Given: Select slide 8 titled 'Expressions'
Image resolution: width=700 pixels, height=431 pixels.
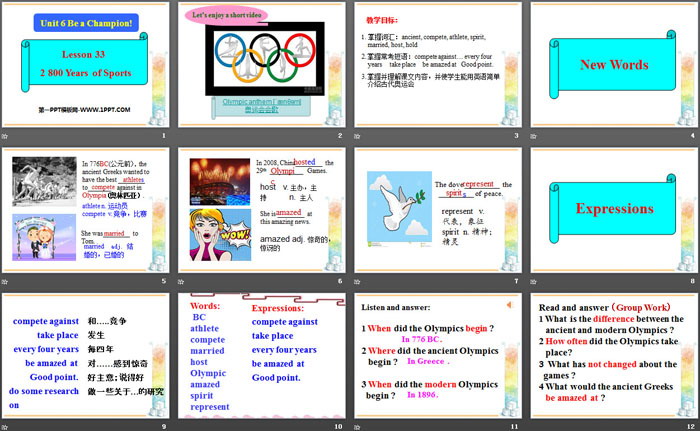Looking at the screenshot, I should click(614, 210).
